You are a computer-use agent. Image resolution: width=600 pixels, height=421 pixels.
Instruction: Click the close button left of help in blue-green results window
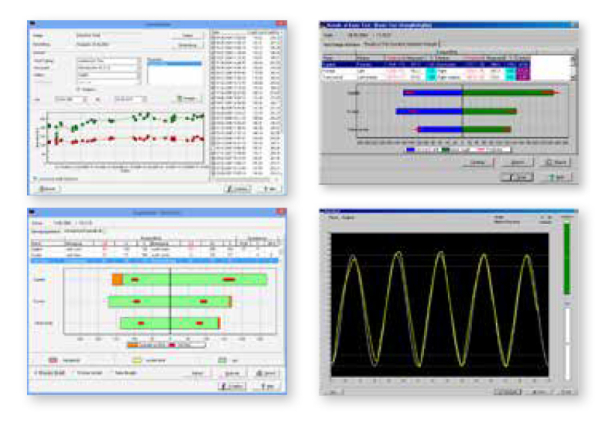coord(517,177)
